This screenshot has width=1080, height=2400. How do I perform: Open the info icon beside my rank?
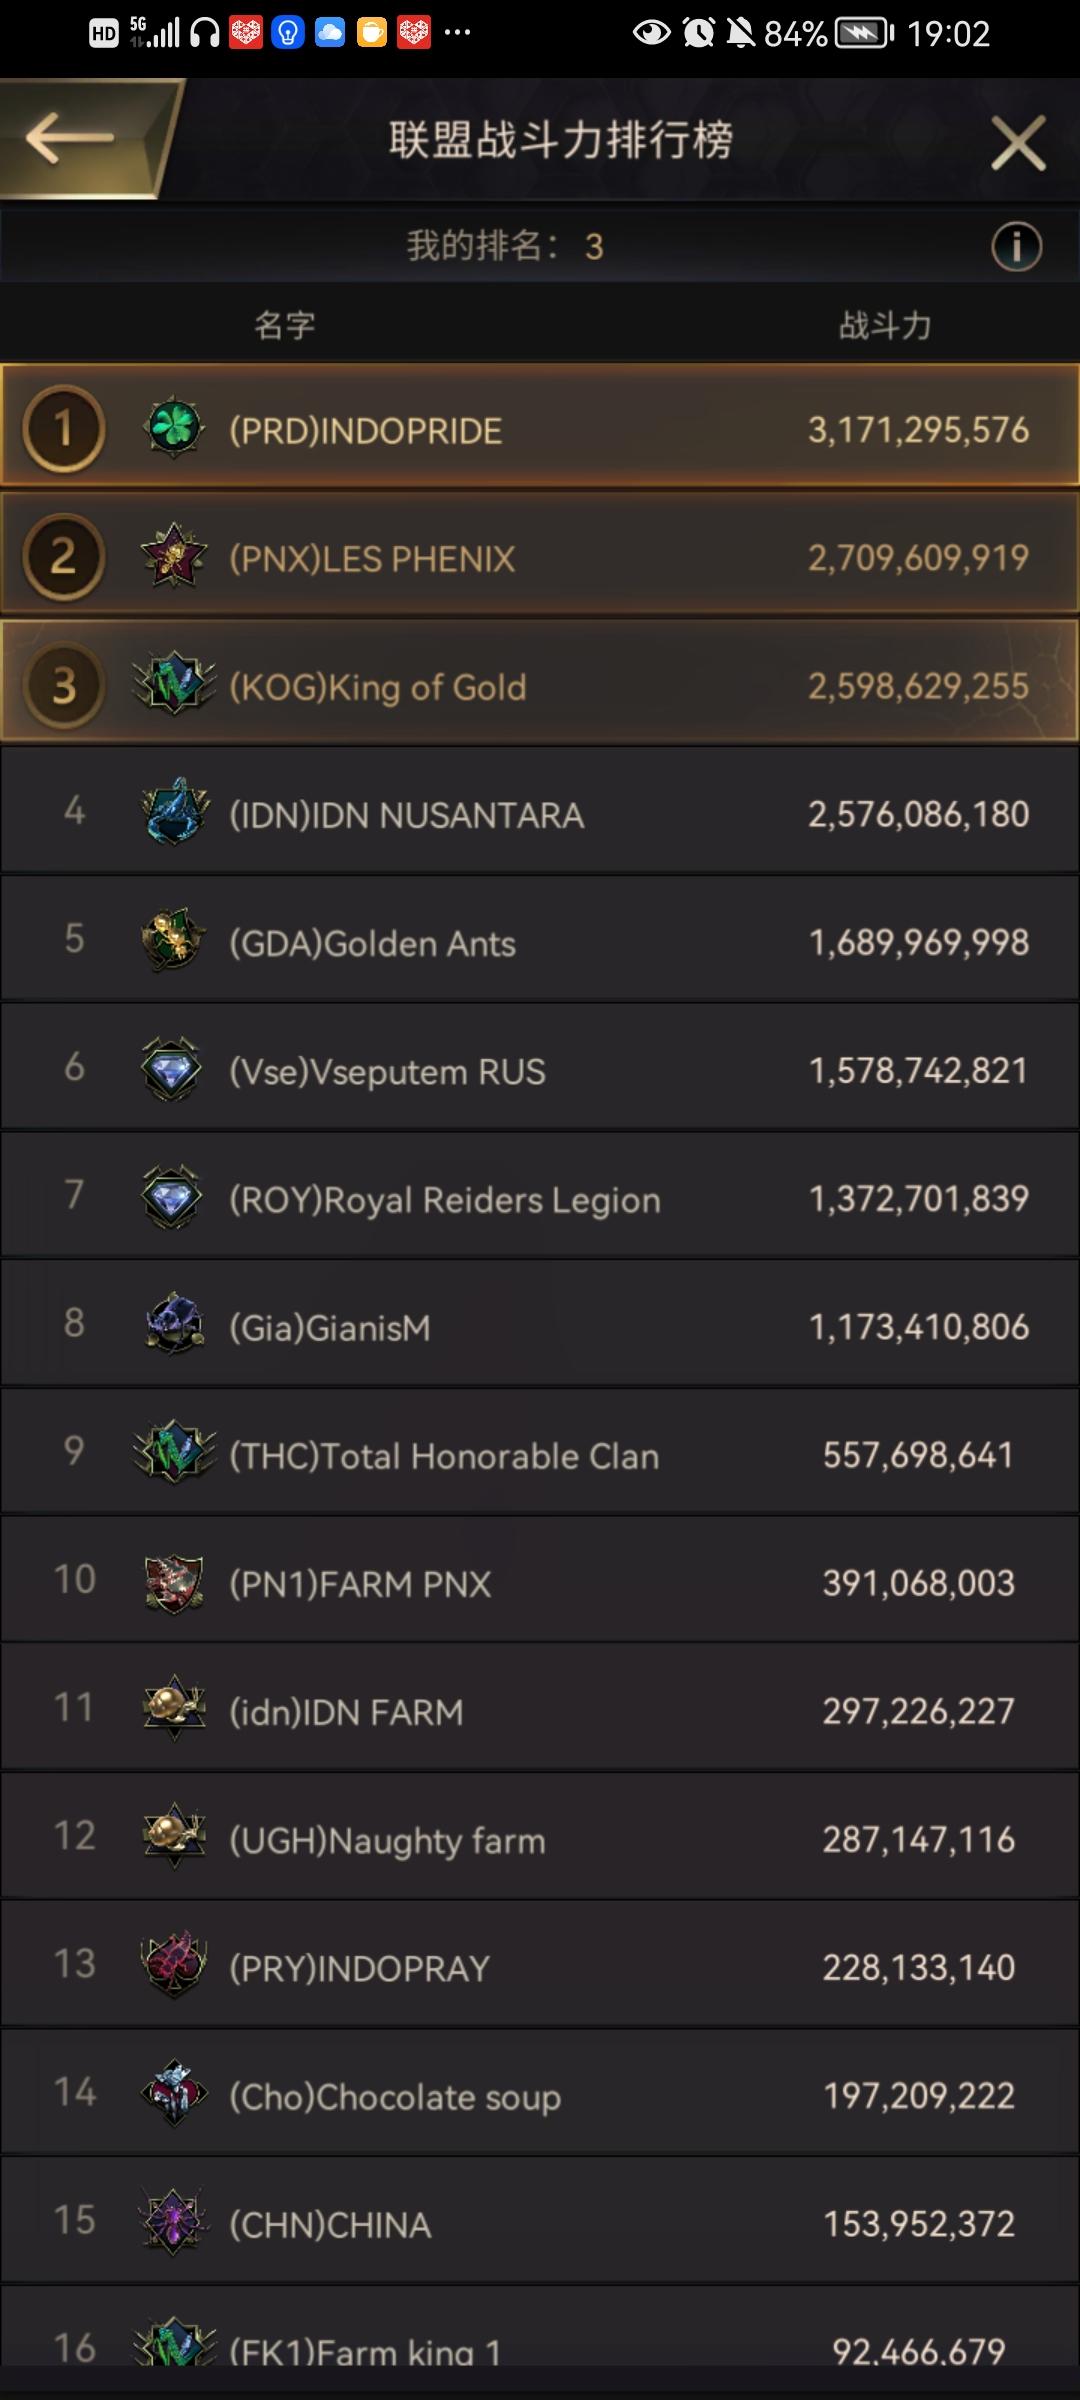1016,246
